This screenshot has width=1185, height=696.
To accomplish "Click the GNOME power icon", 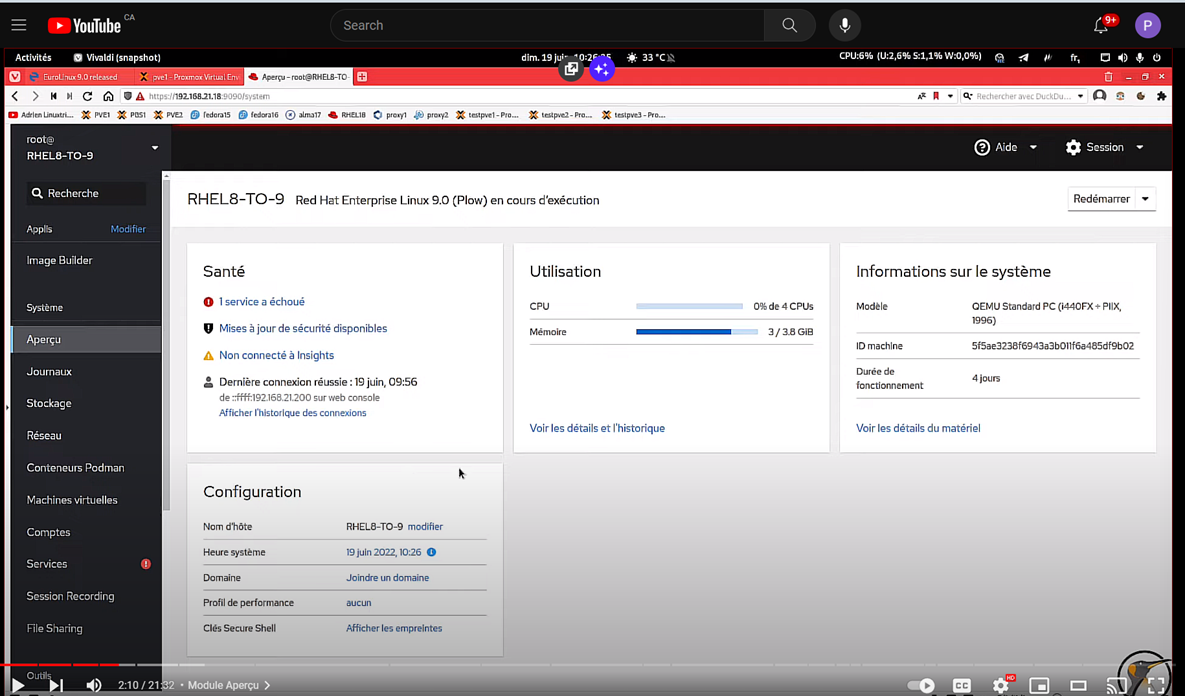I will tap(1156, 57).
